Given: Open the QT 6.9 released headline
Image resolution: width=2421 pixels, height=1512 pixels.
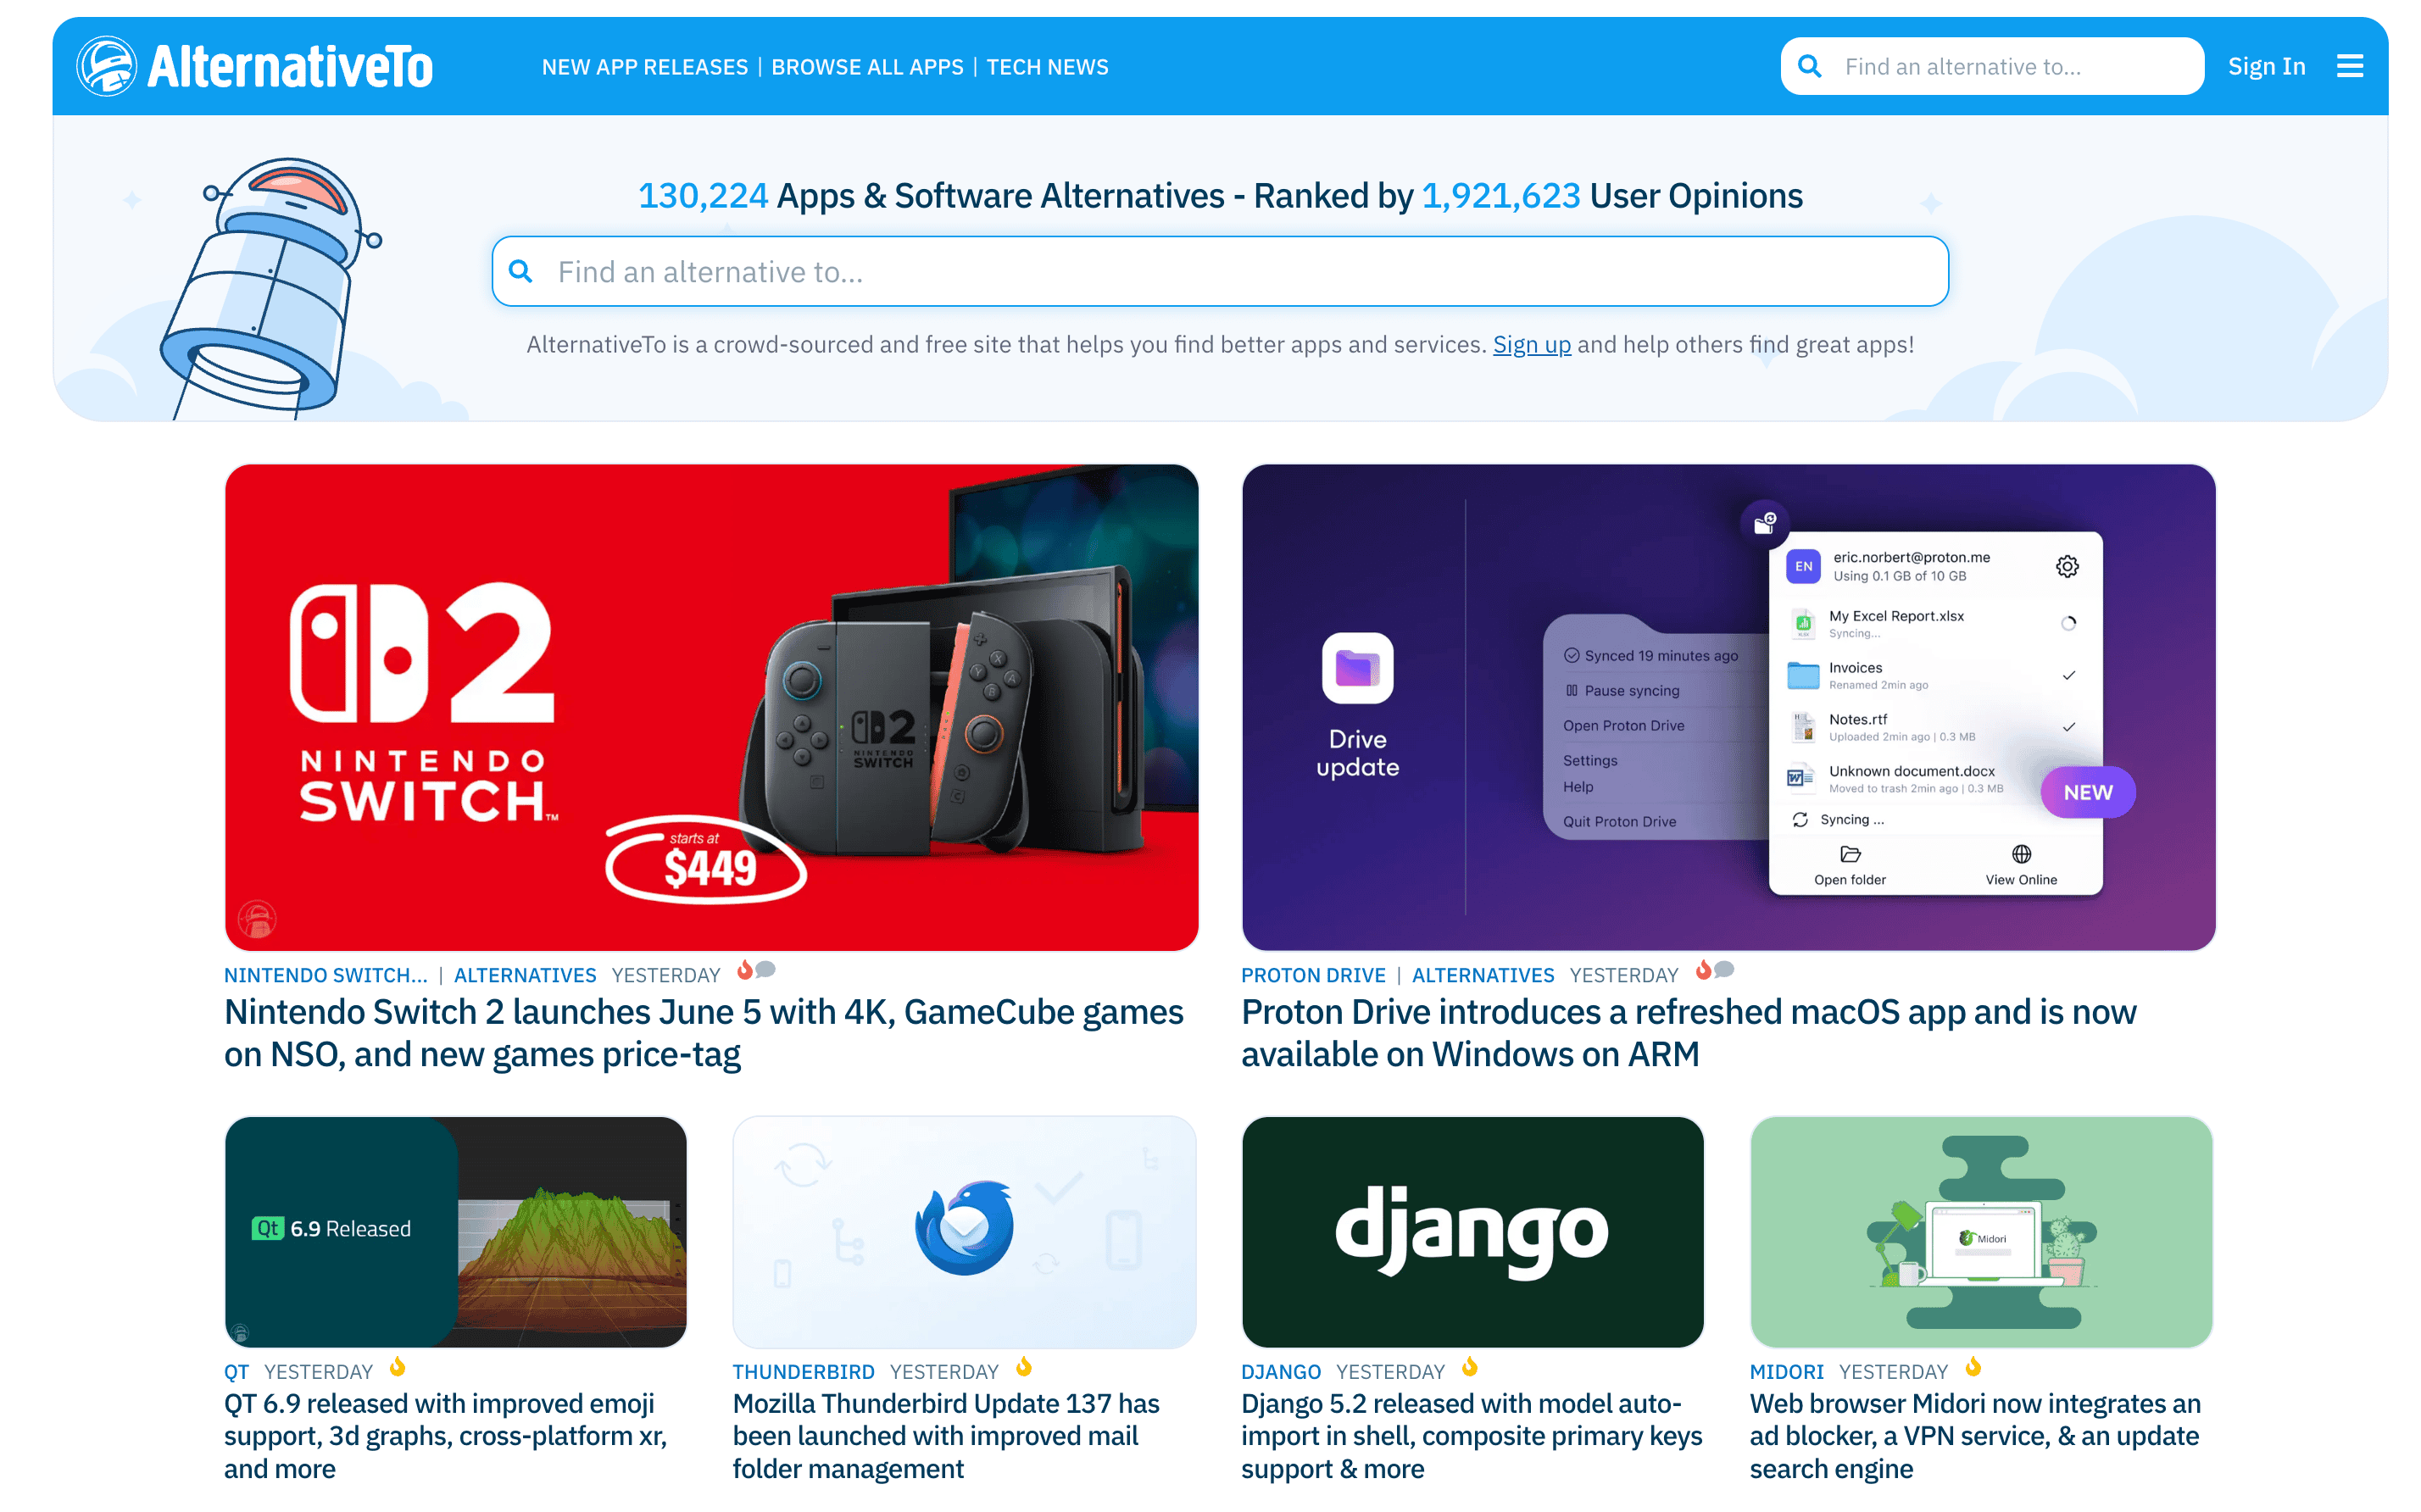Looking at the screenshot, I should pyautogui.click(x=445, y=1436).
